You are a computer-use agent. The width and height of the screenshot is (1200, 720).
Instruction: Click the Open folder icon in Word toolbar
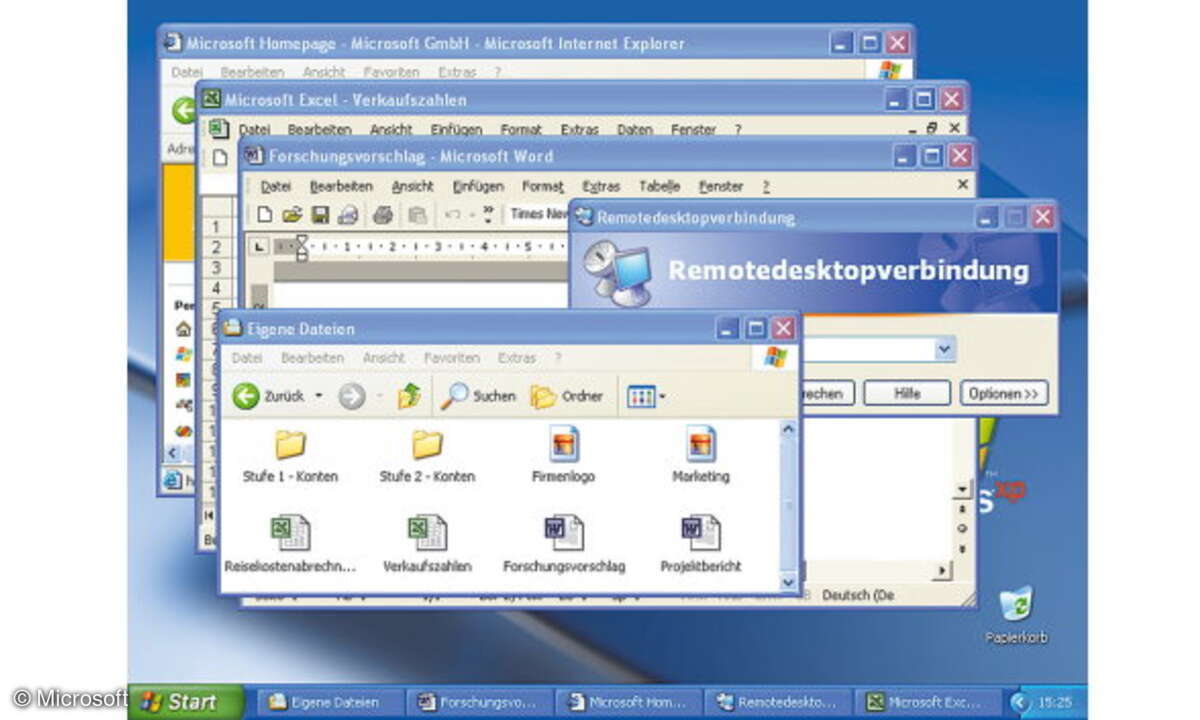click(x=292, y=214)
